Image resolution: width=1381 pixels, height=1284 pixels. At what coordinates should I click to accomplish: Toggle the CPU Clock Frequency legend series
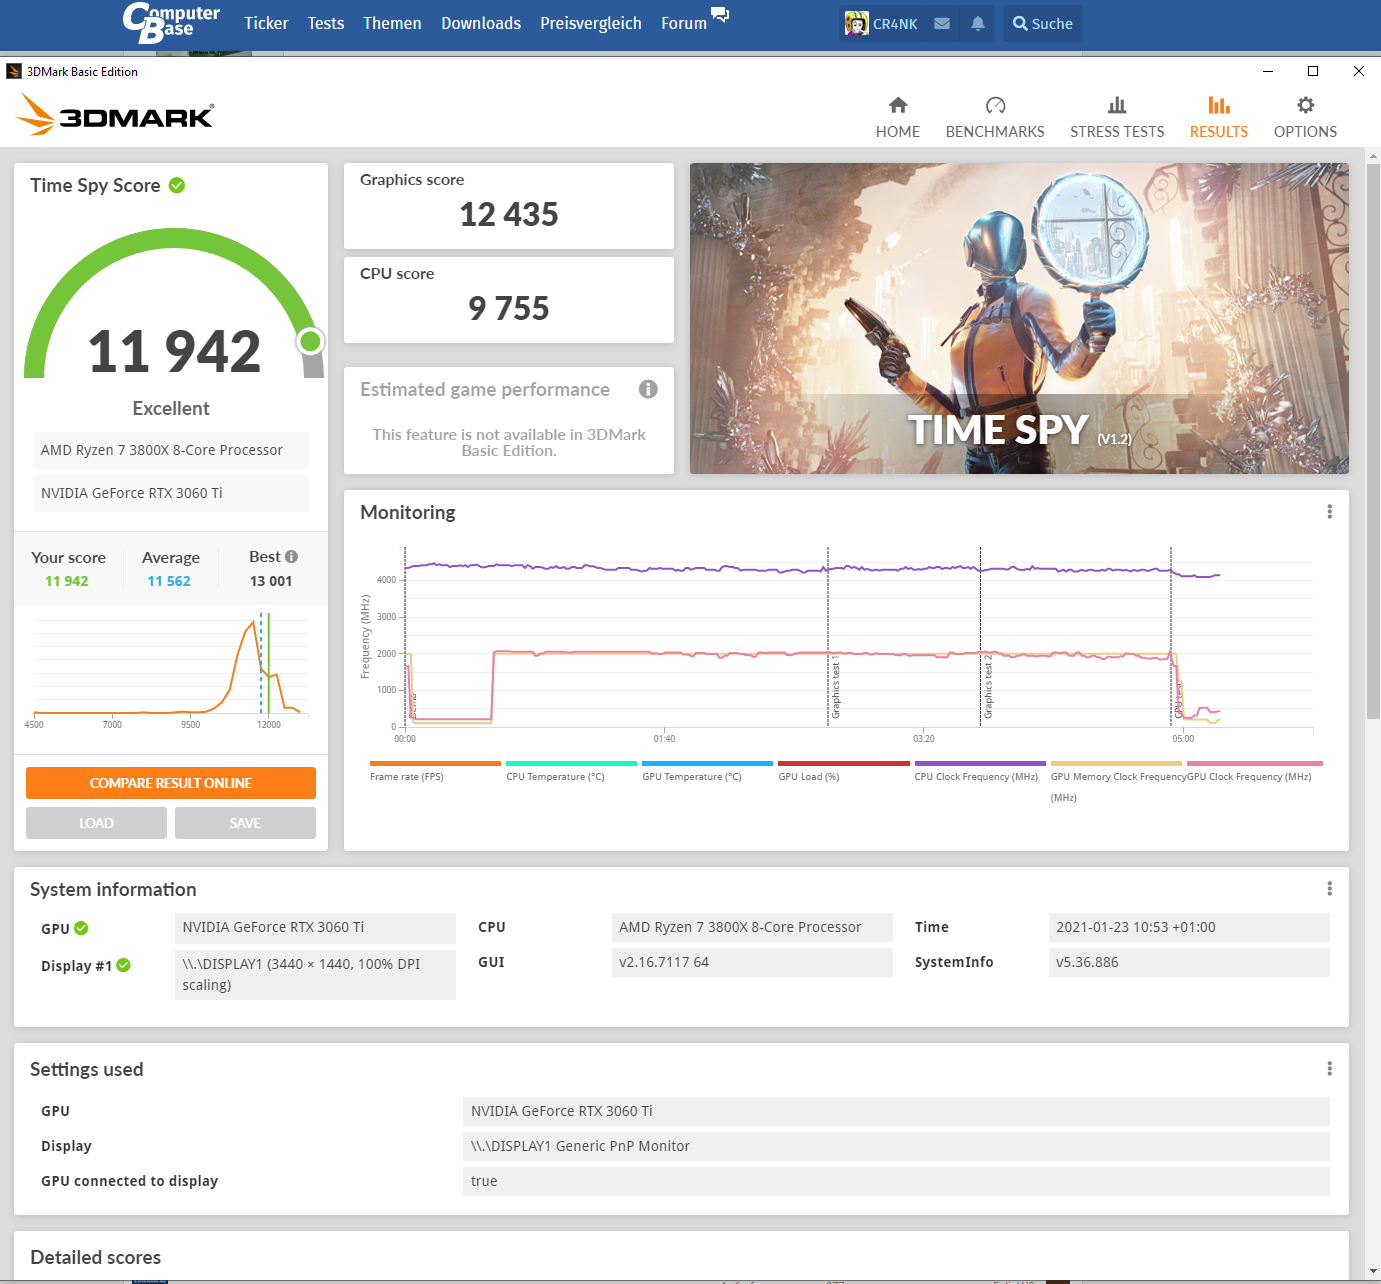tap(980, 771)
